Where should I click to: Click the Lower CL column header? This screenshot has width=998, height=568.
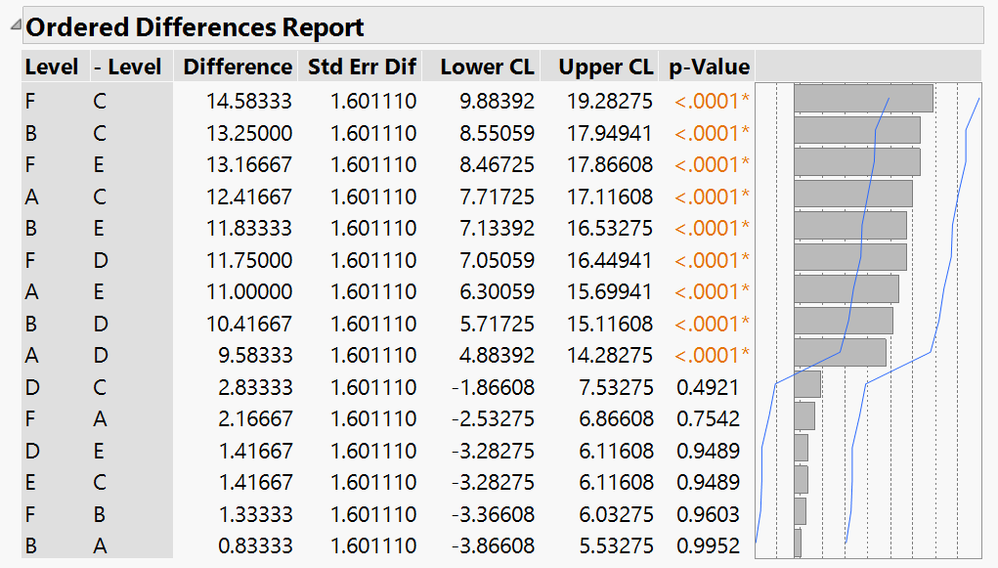pos(487,67)
